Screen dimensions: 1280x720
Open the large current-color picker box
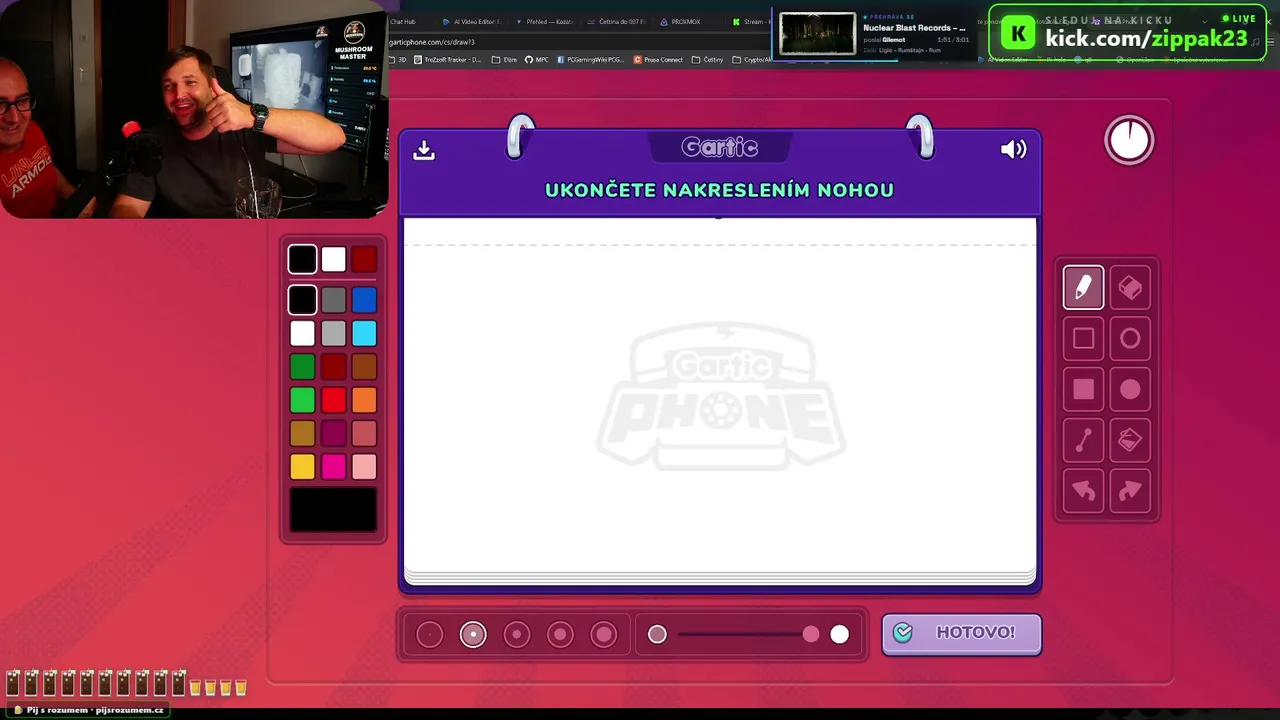333,510
